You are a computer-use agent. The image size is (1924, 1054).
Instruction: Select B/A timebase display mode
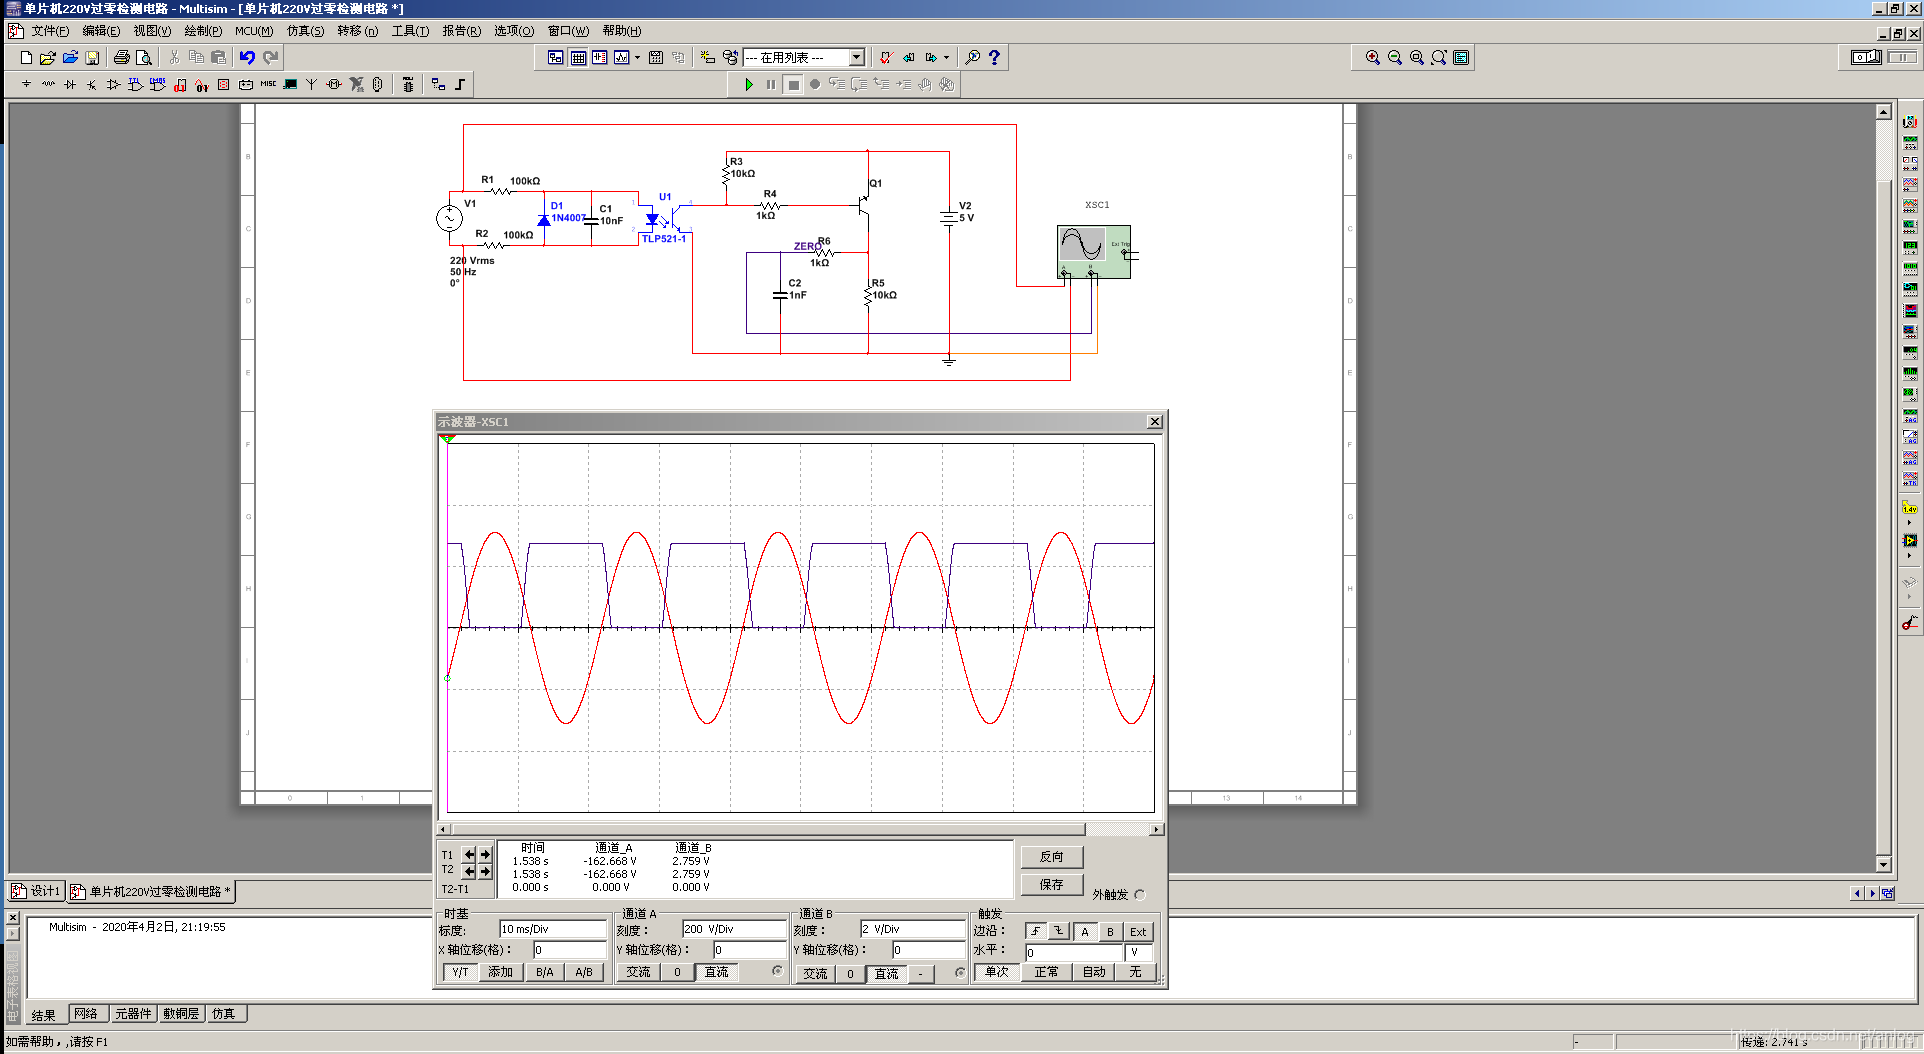pos(544,972)
